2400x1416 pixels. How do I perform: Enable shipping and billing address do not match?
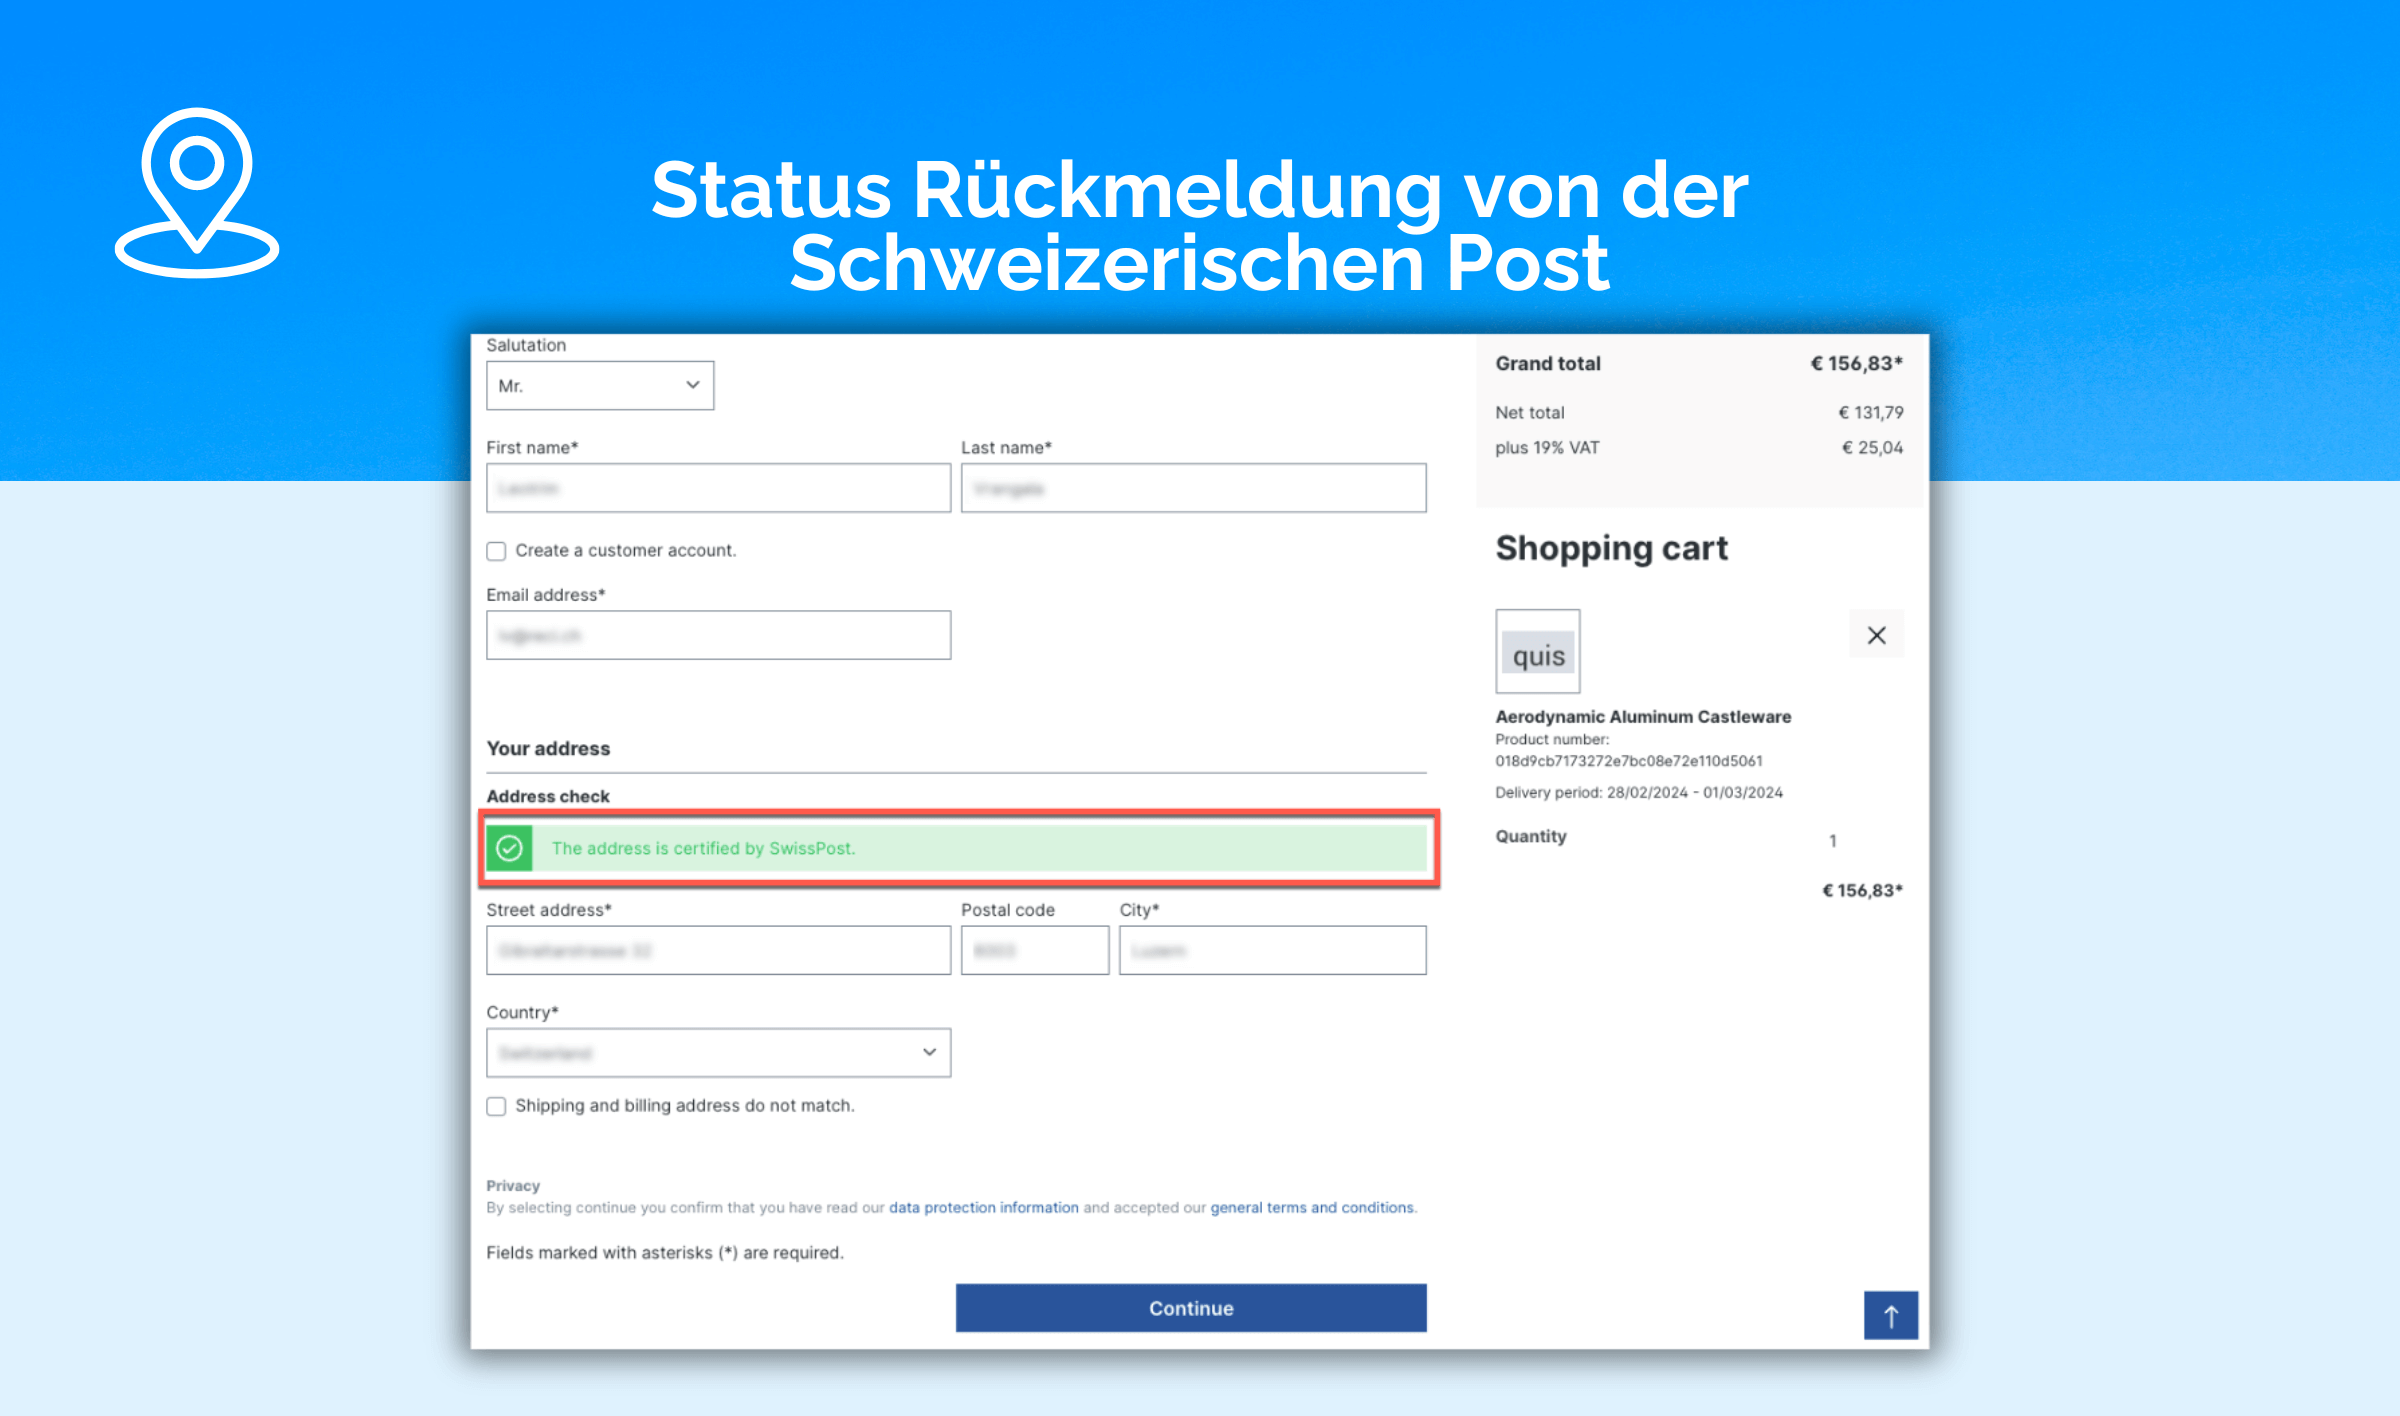click(496, 1106)
